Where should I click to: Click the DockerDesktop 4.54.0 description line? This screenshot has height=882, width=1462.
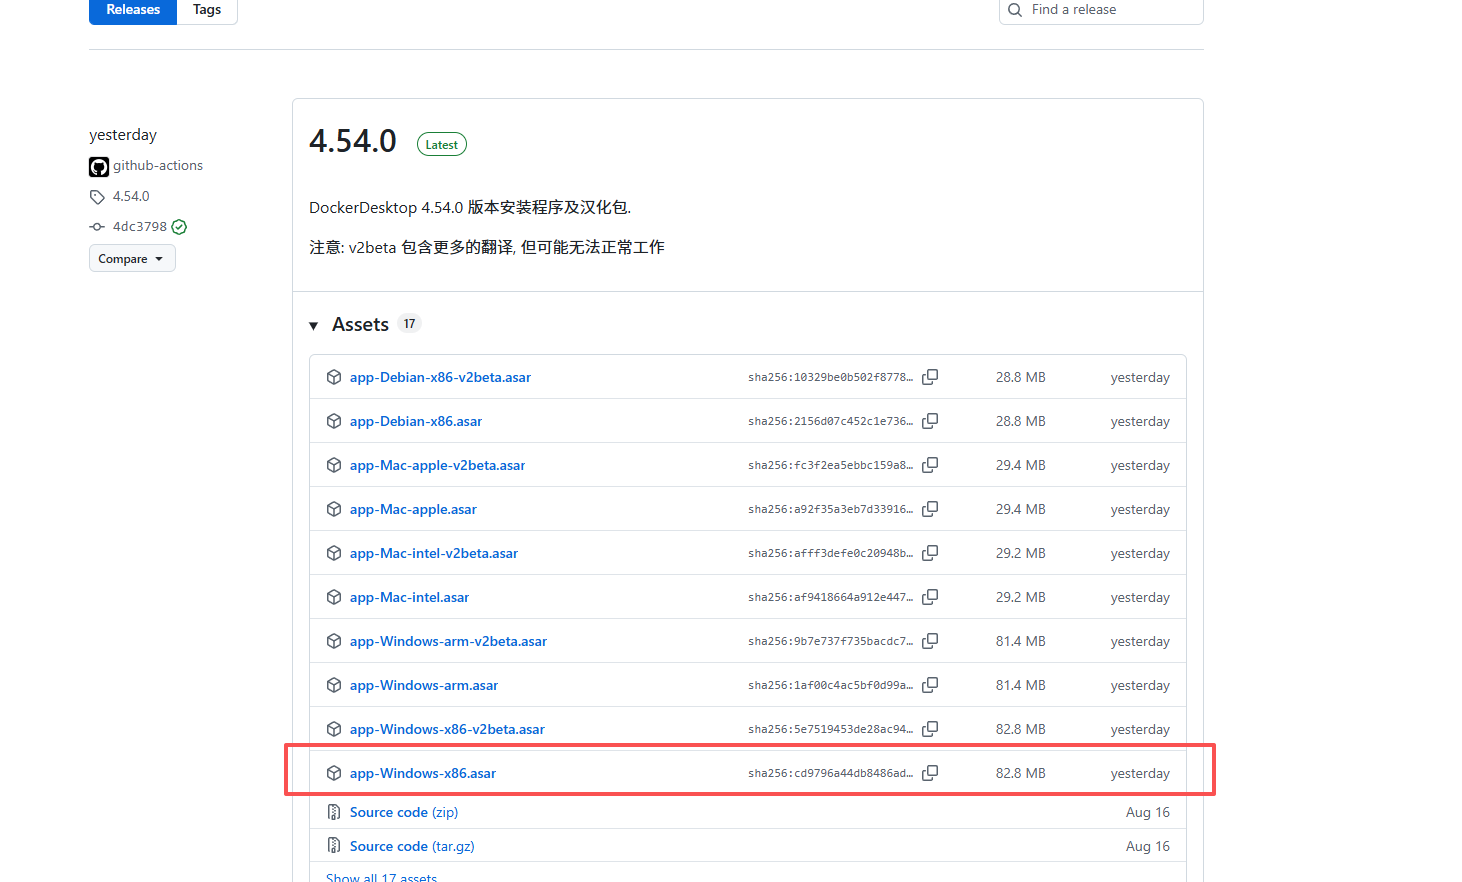pyautogui.click(x=470, y=208)
